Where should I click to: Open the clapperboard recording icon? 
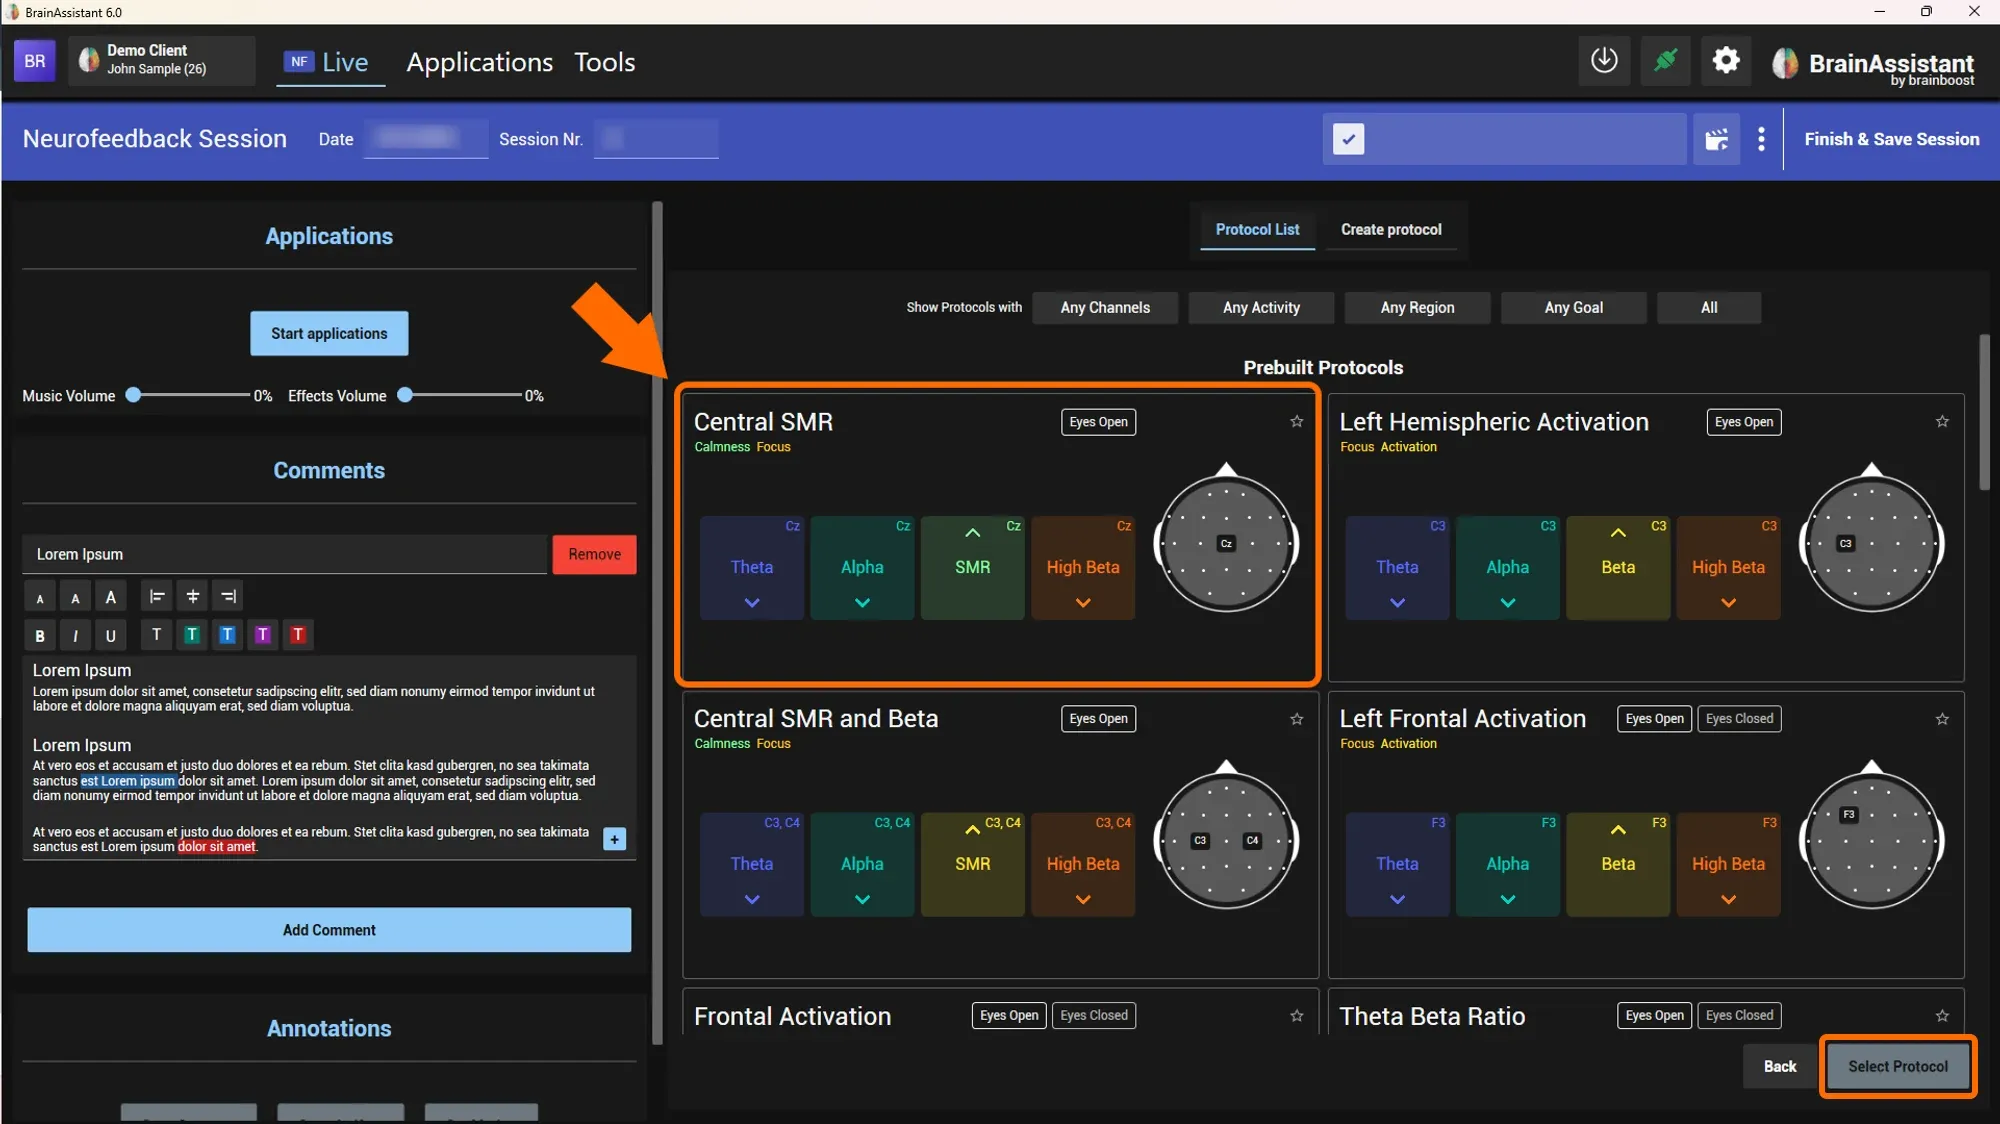pyautogui.click(x=1716, y=139)
